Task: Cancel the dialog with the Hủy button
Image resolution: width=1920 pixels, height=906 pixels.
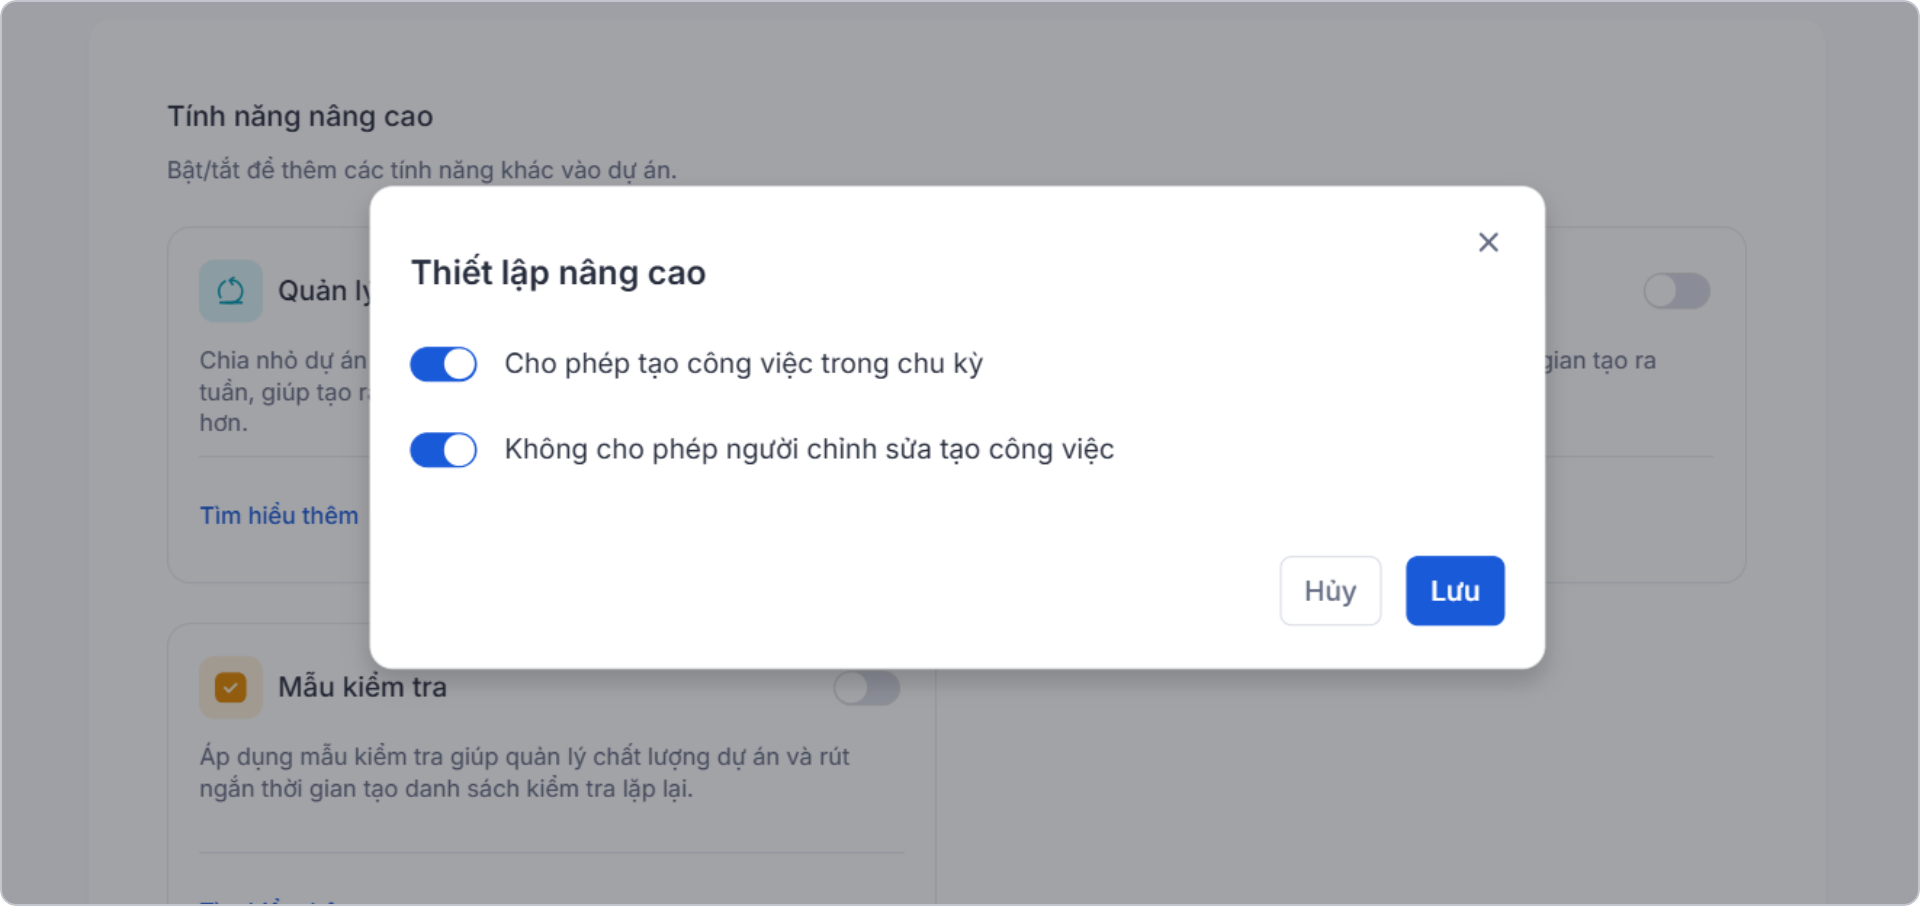Action: tap(1329, 590)
